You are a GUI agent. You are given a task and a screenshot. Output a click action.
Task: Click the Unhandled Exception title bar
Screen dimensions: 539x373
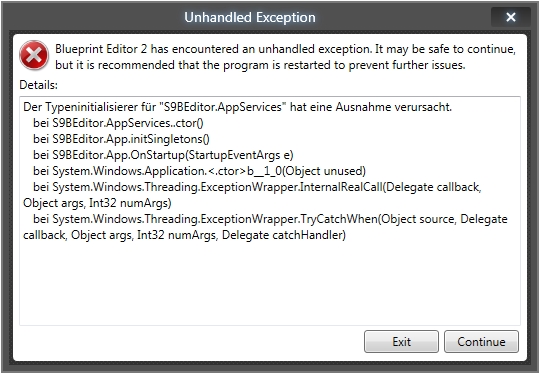[x=250, y=17]
